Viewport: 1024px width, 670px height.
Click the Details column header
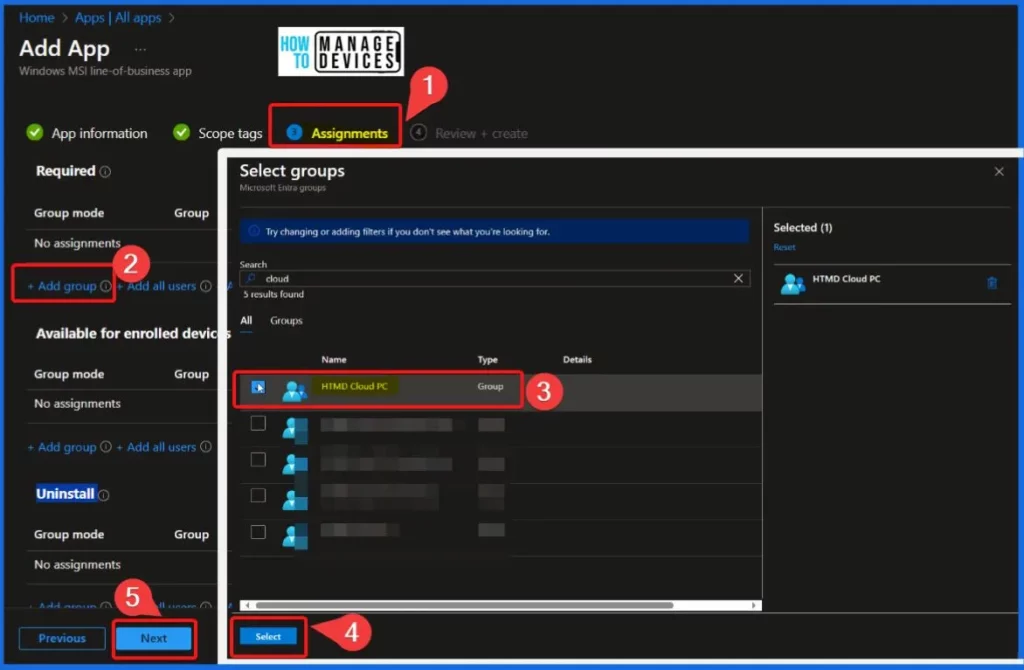577,360
